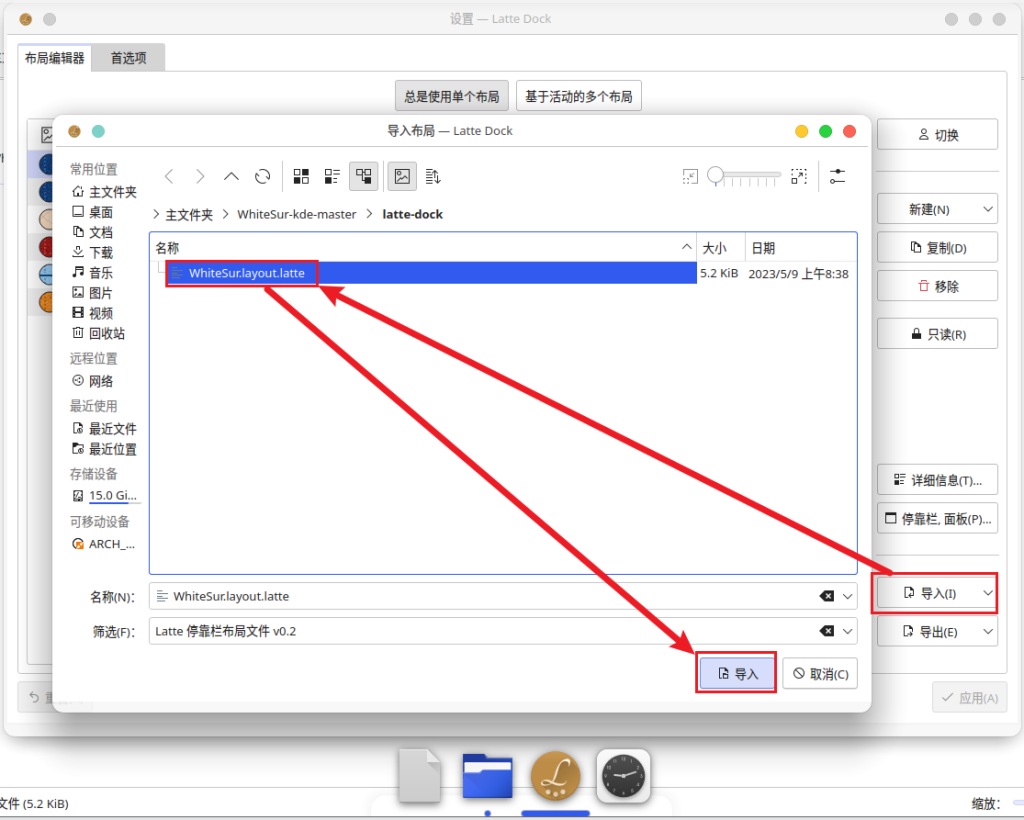The image size is (1024, 820).
Task: Open 音乐 in the places sidebar
Action: [93, 273]
